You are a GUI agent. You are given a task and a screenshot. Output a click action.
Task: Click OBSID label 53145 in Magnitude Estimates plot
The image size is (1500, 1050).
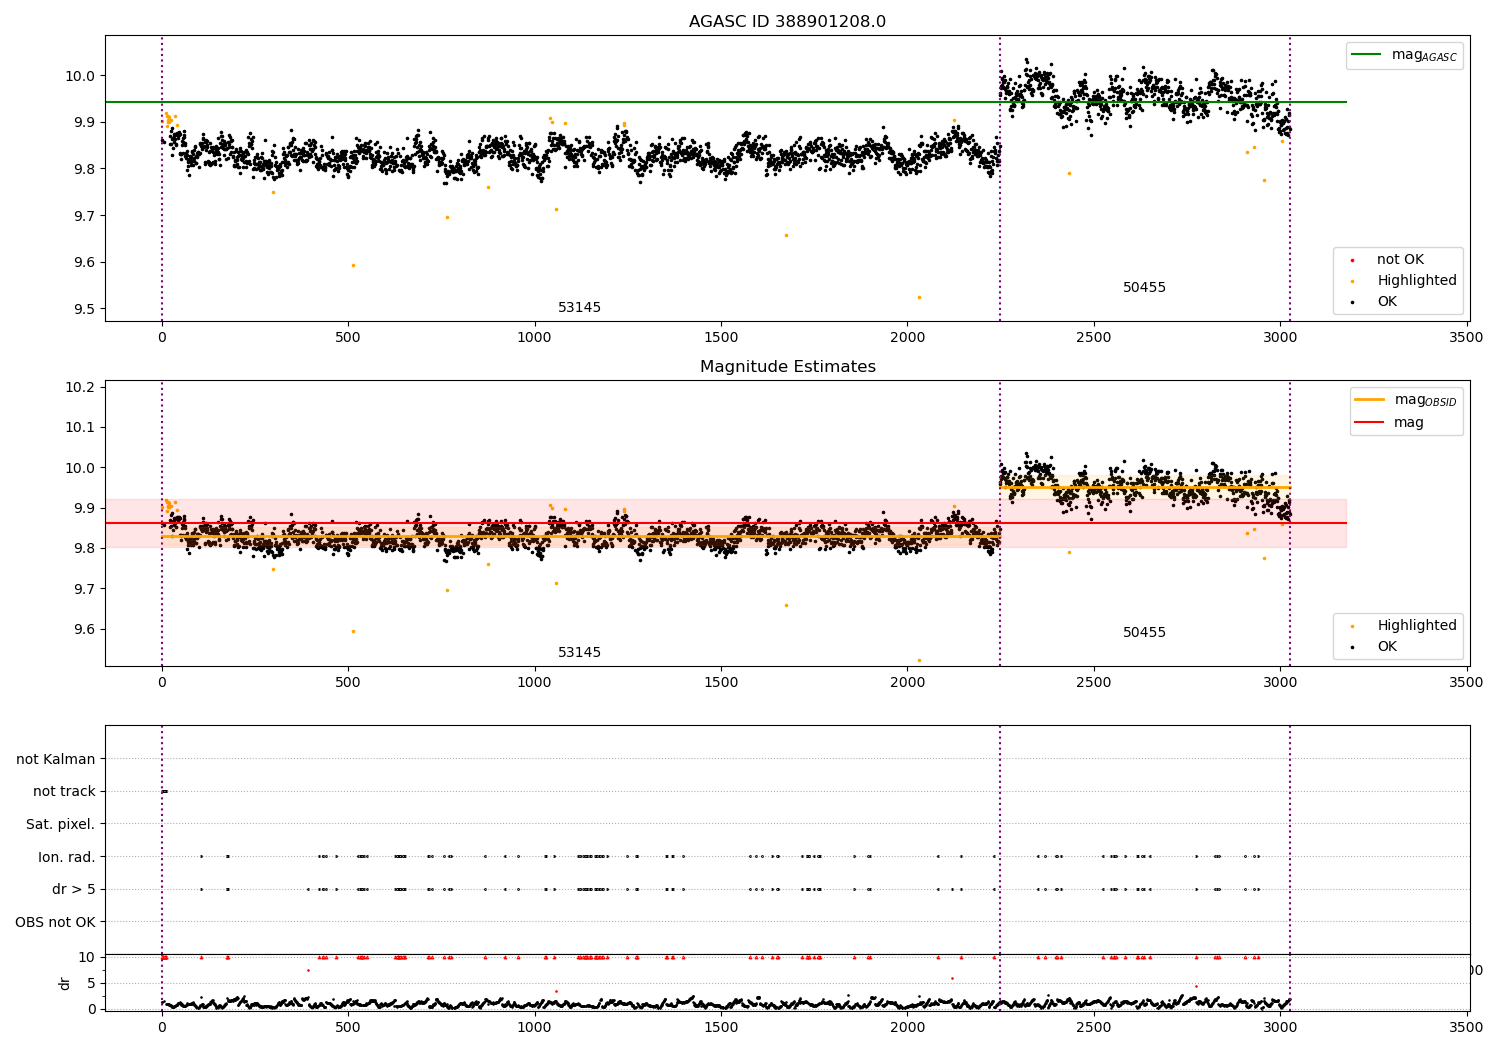[580, 653]
